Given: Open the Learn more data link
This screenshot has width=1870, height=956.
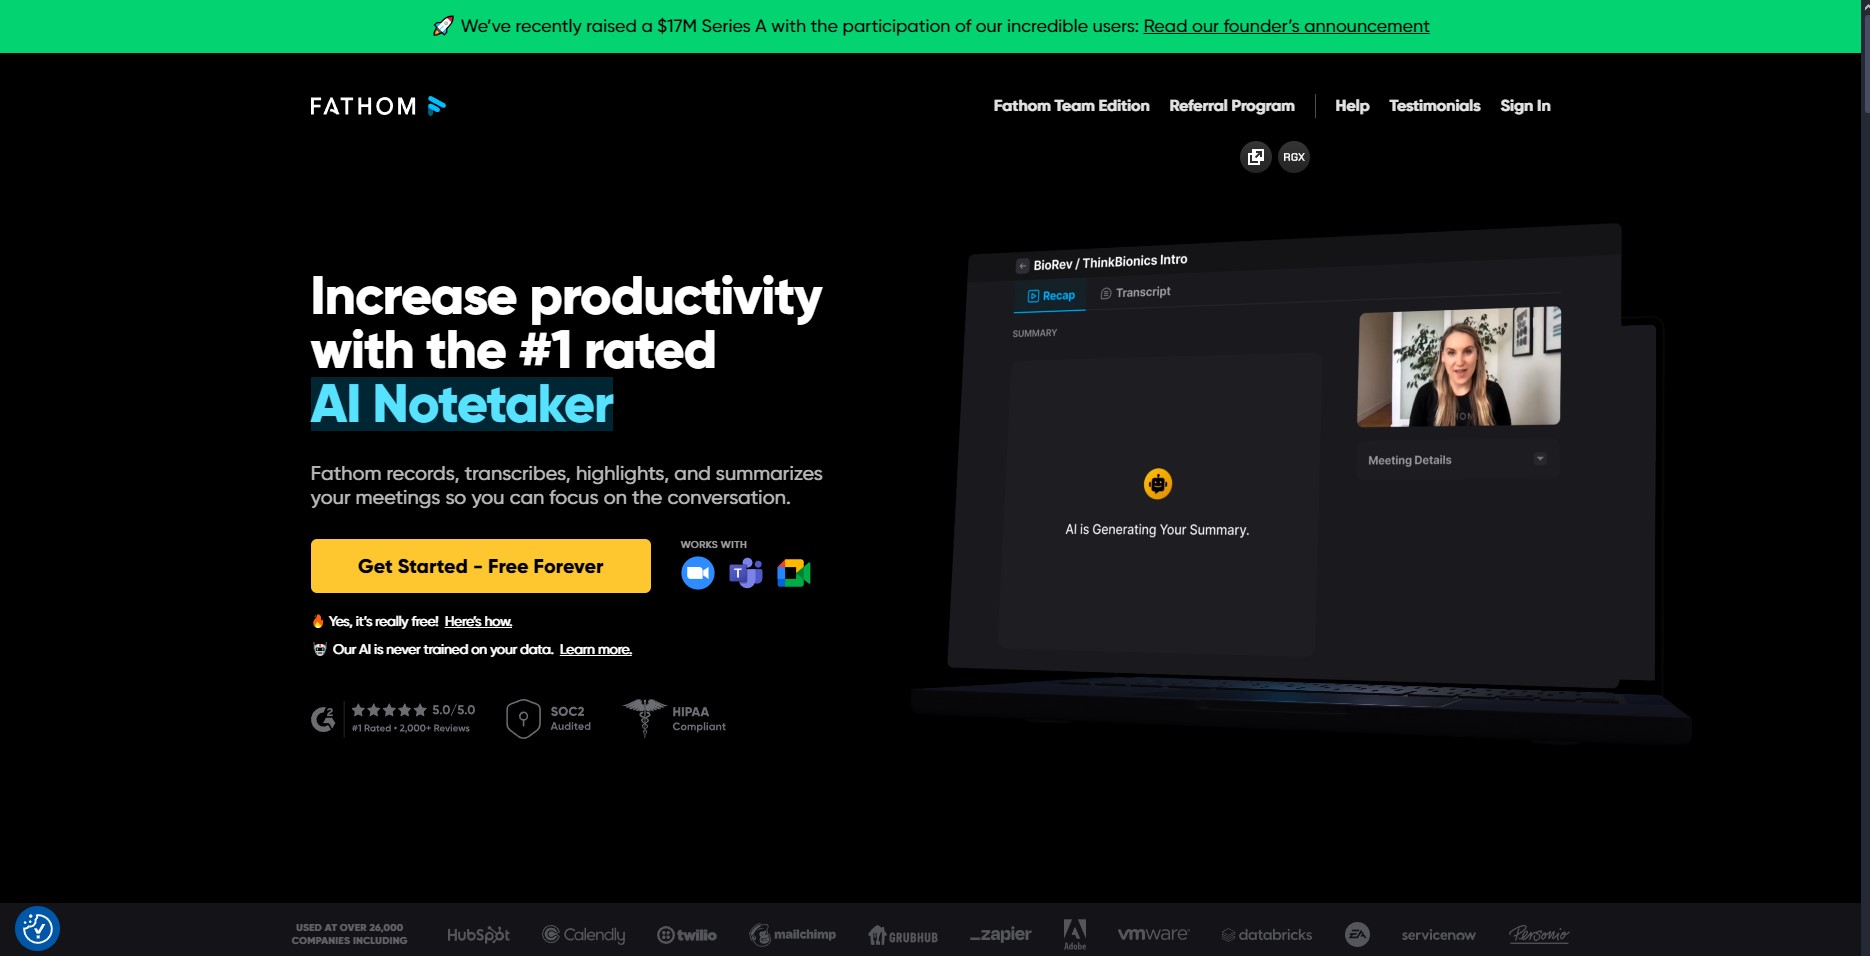Looking at the screenshot, I should [595, 650].
